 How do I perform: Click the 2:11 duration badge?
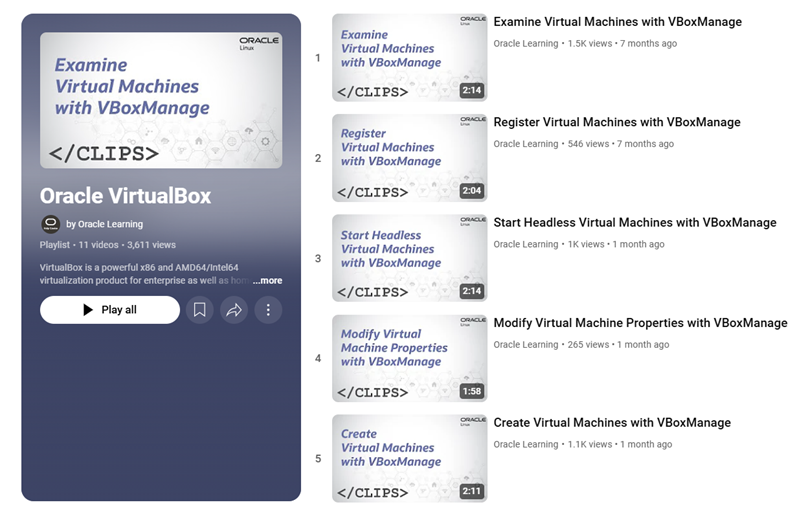coord(472,491)
